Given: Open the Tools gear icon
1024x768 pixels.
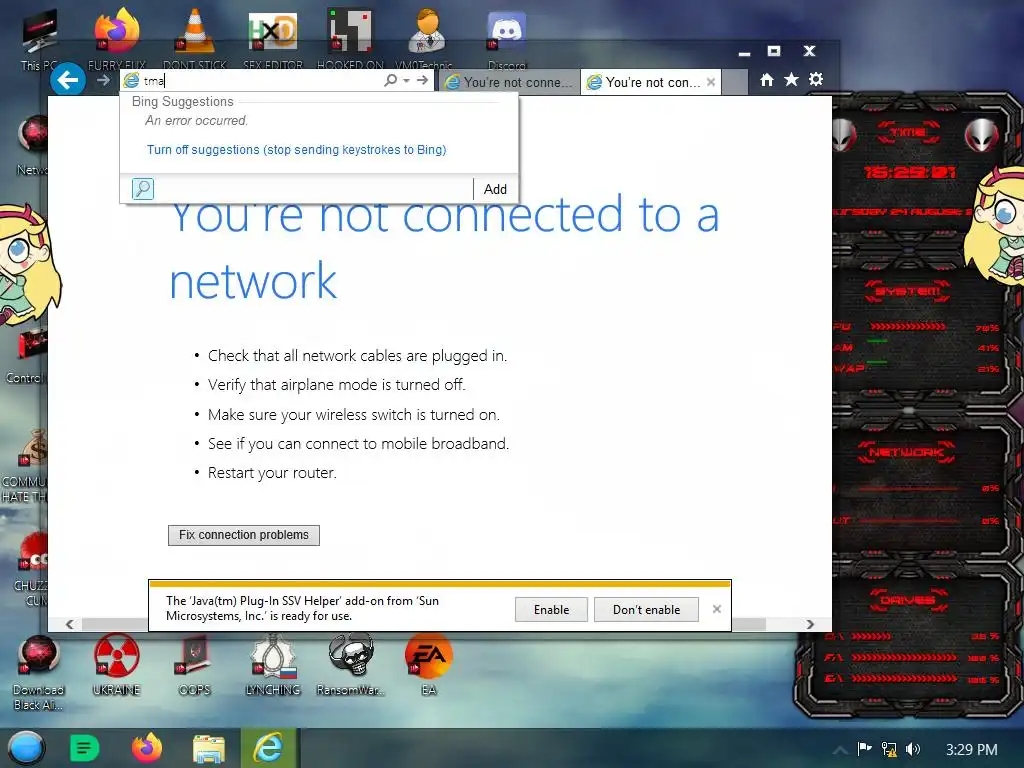Looking at the screenshot, I should point(816,80).
